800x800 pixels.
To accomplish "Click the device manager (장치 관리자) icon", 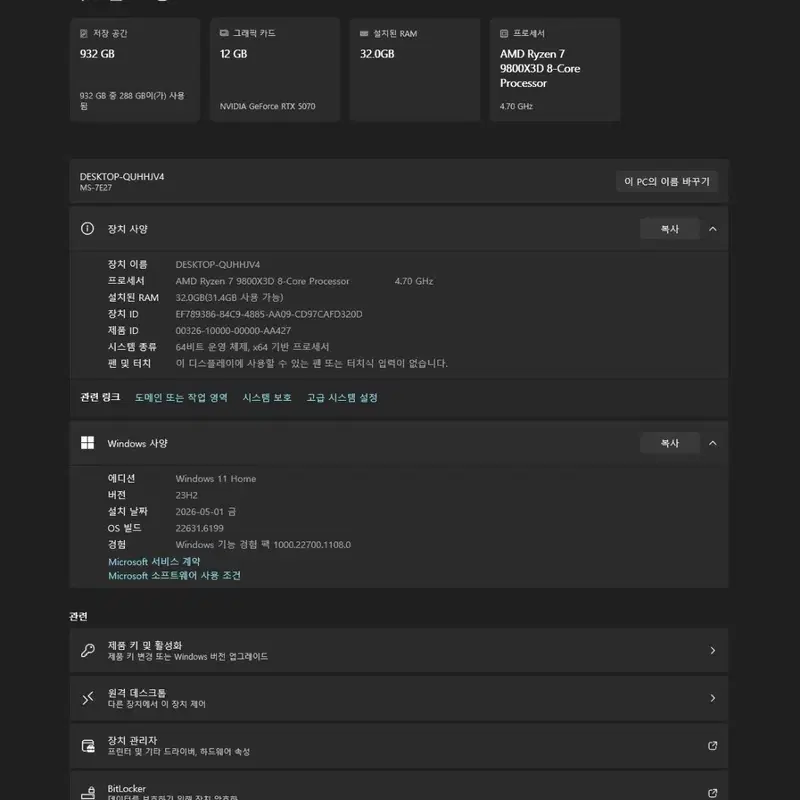I will point(88,745).
